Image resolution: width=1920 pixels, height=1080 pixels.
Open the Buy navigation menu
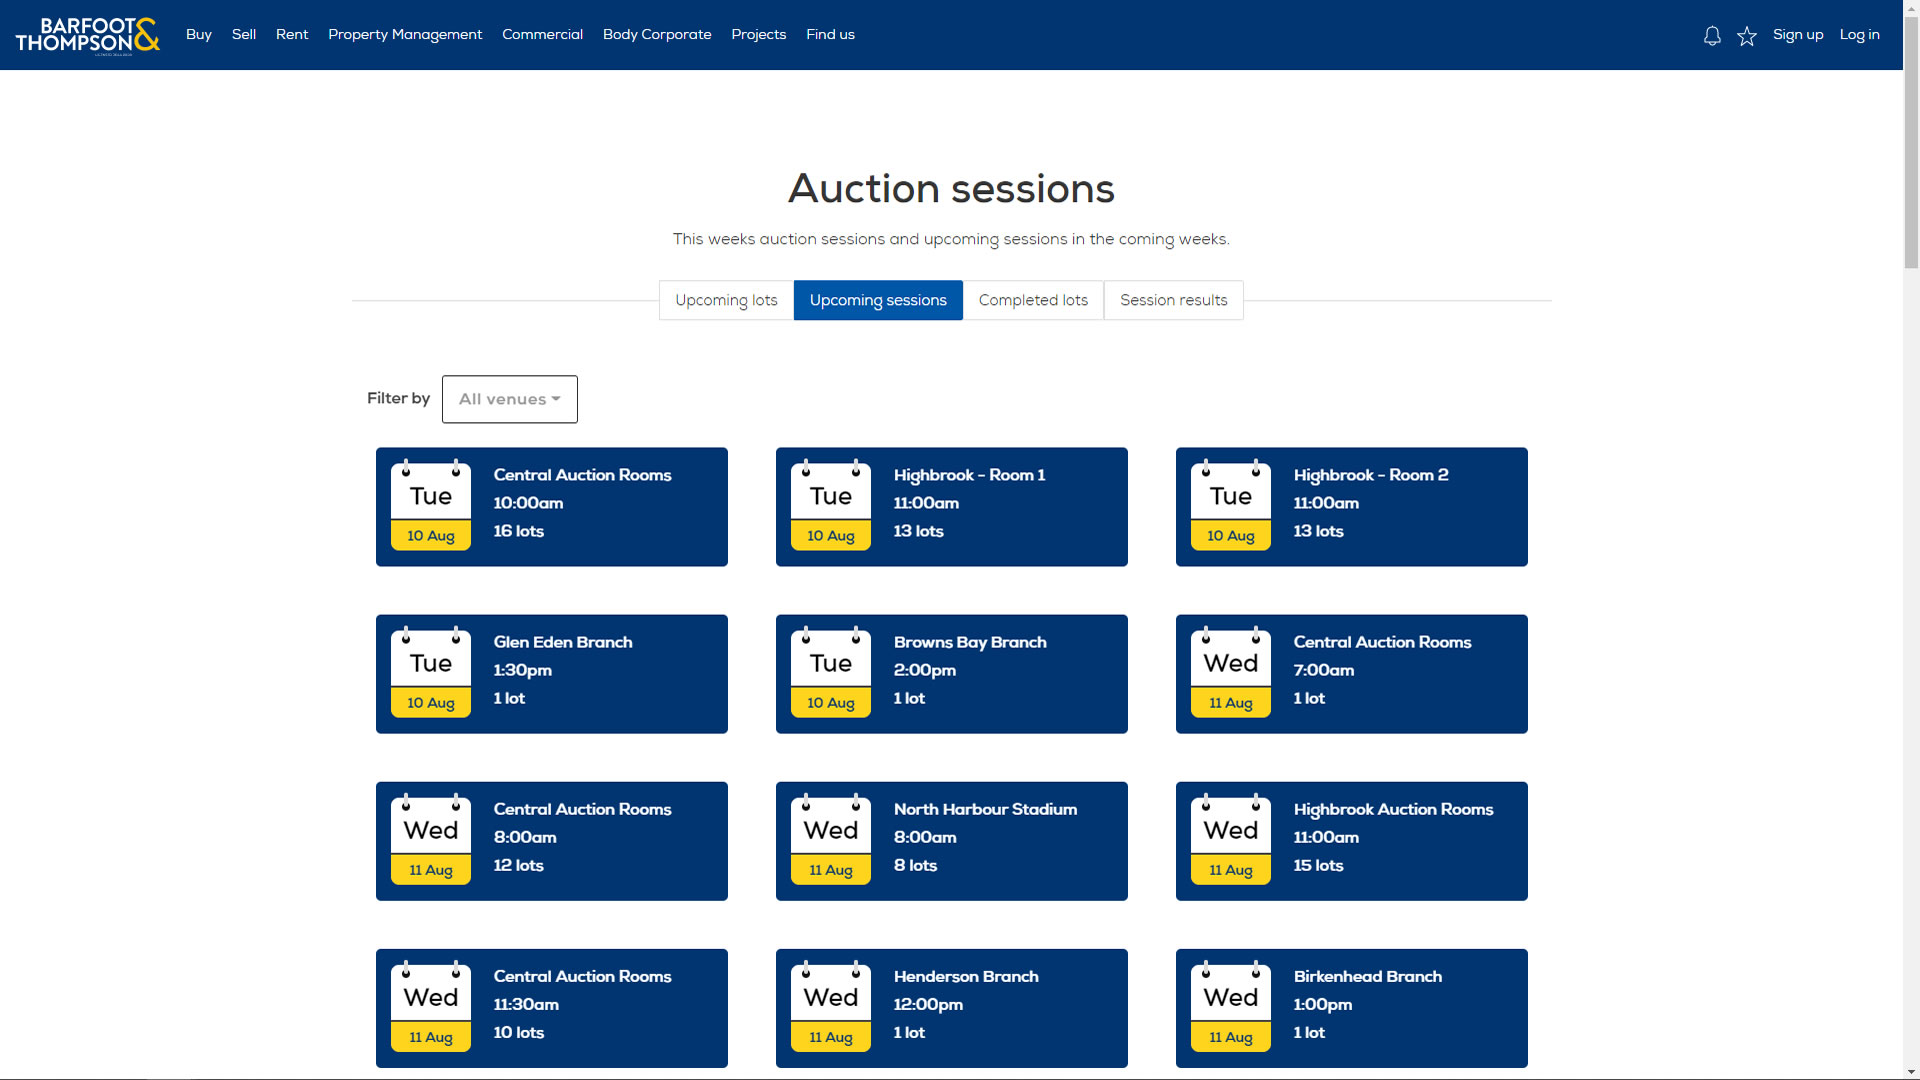coord(199,35)
